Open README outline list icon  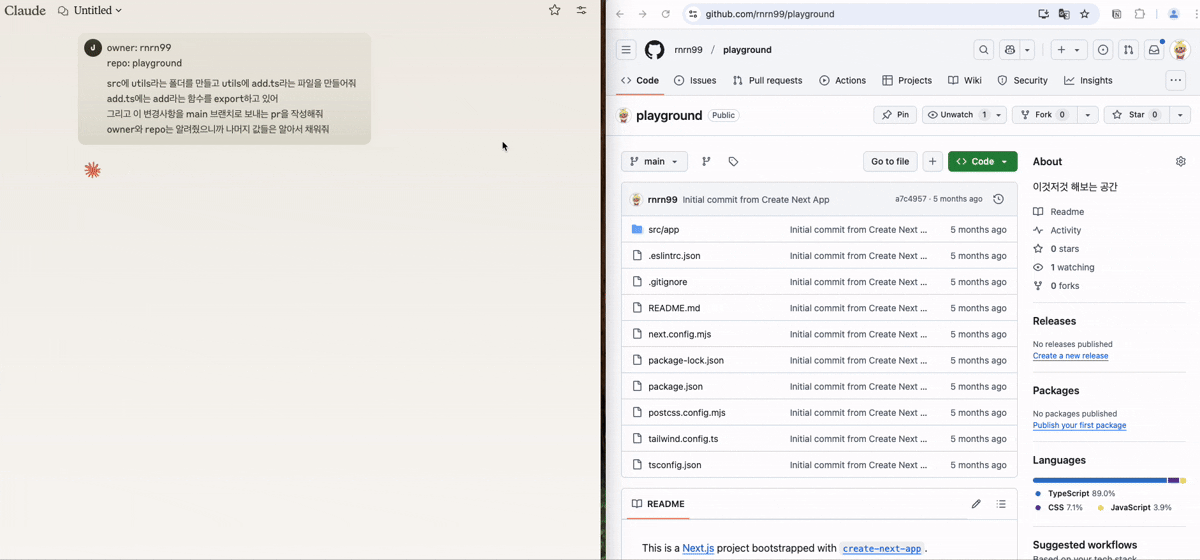tap(1001, 504)
